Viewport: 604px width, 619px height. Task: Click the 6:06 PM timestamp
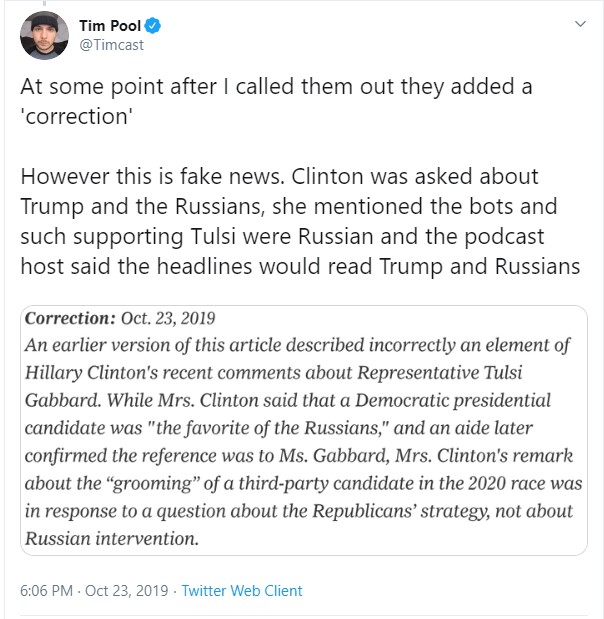(x=46, y=591)
